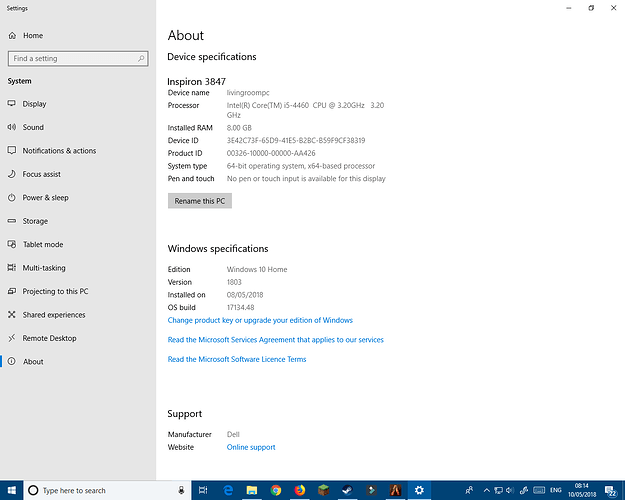The width and height of the screenshot is (625, 500).
Task: Click the taskbar microphone icon
Action: [181, 490]
